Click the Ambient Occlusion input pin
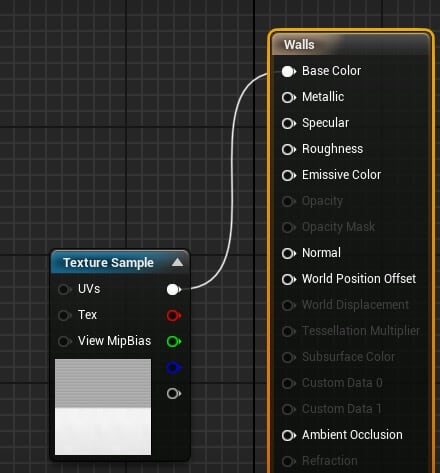Screen dimensions: 440x473 [289, 435]
